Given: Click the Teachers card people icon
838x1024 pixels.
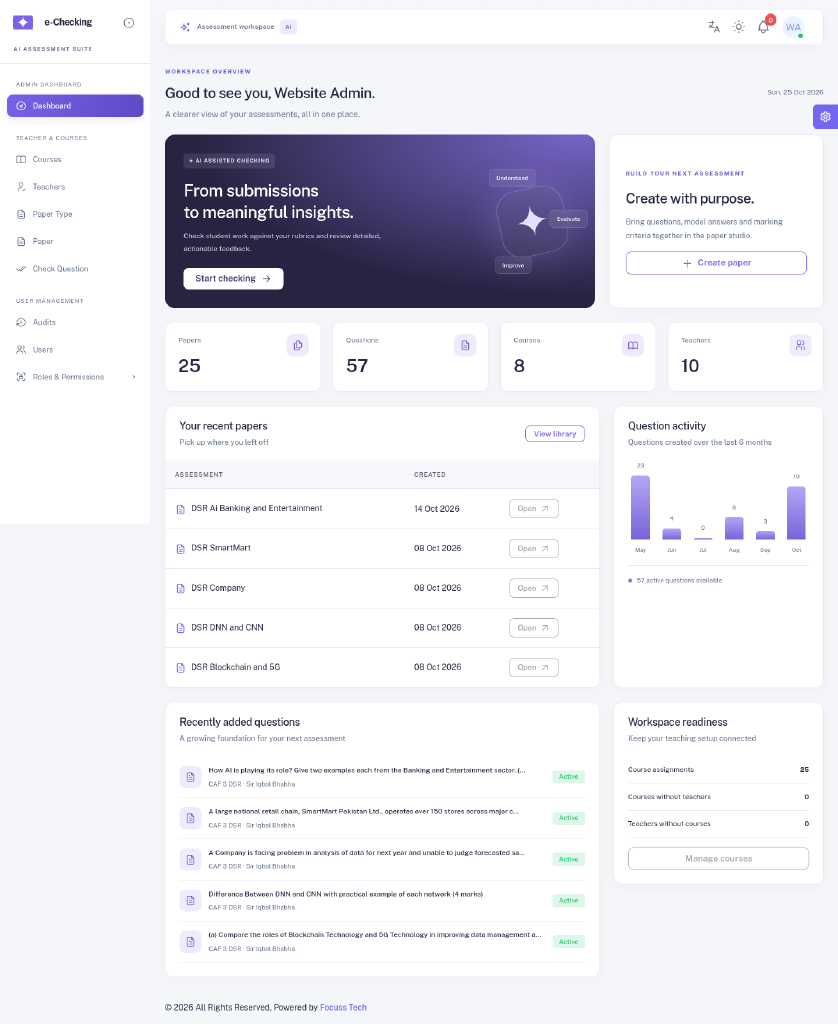Looking at the screenshot, I should point(800,345).
